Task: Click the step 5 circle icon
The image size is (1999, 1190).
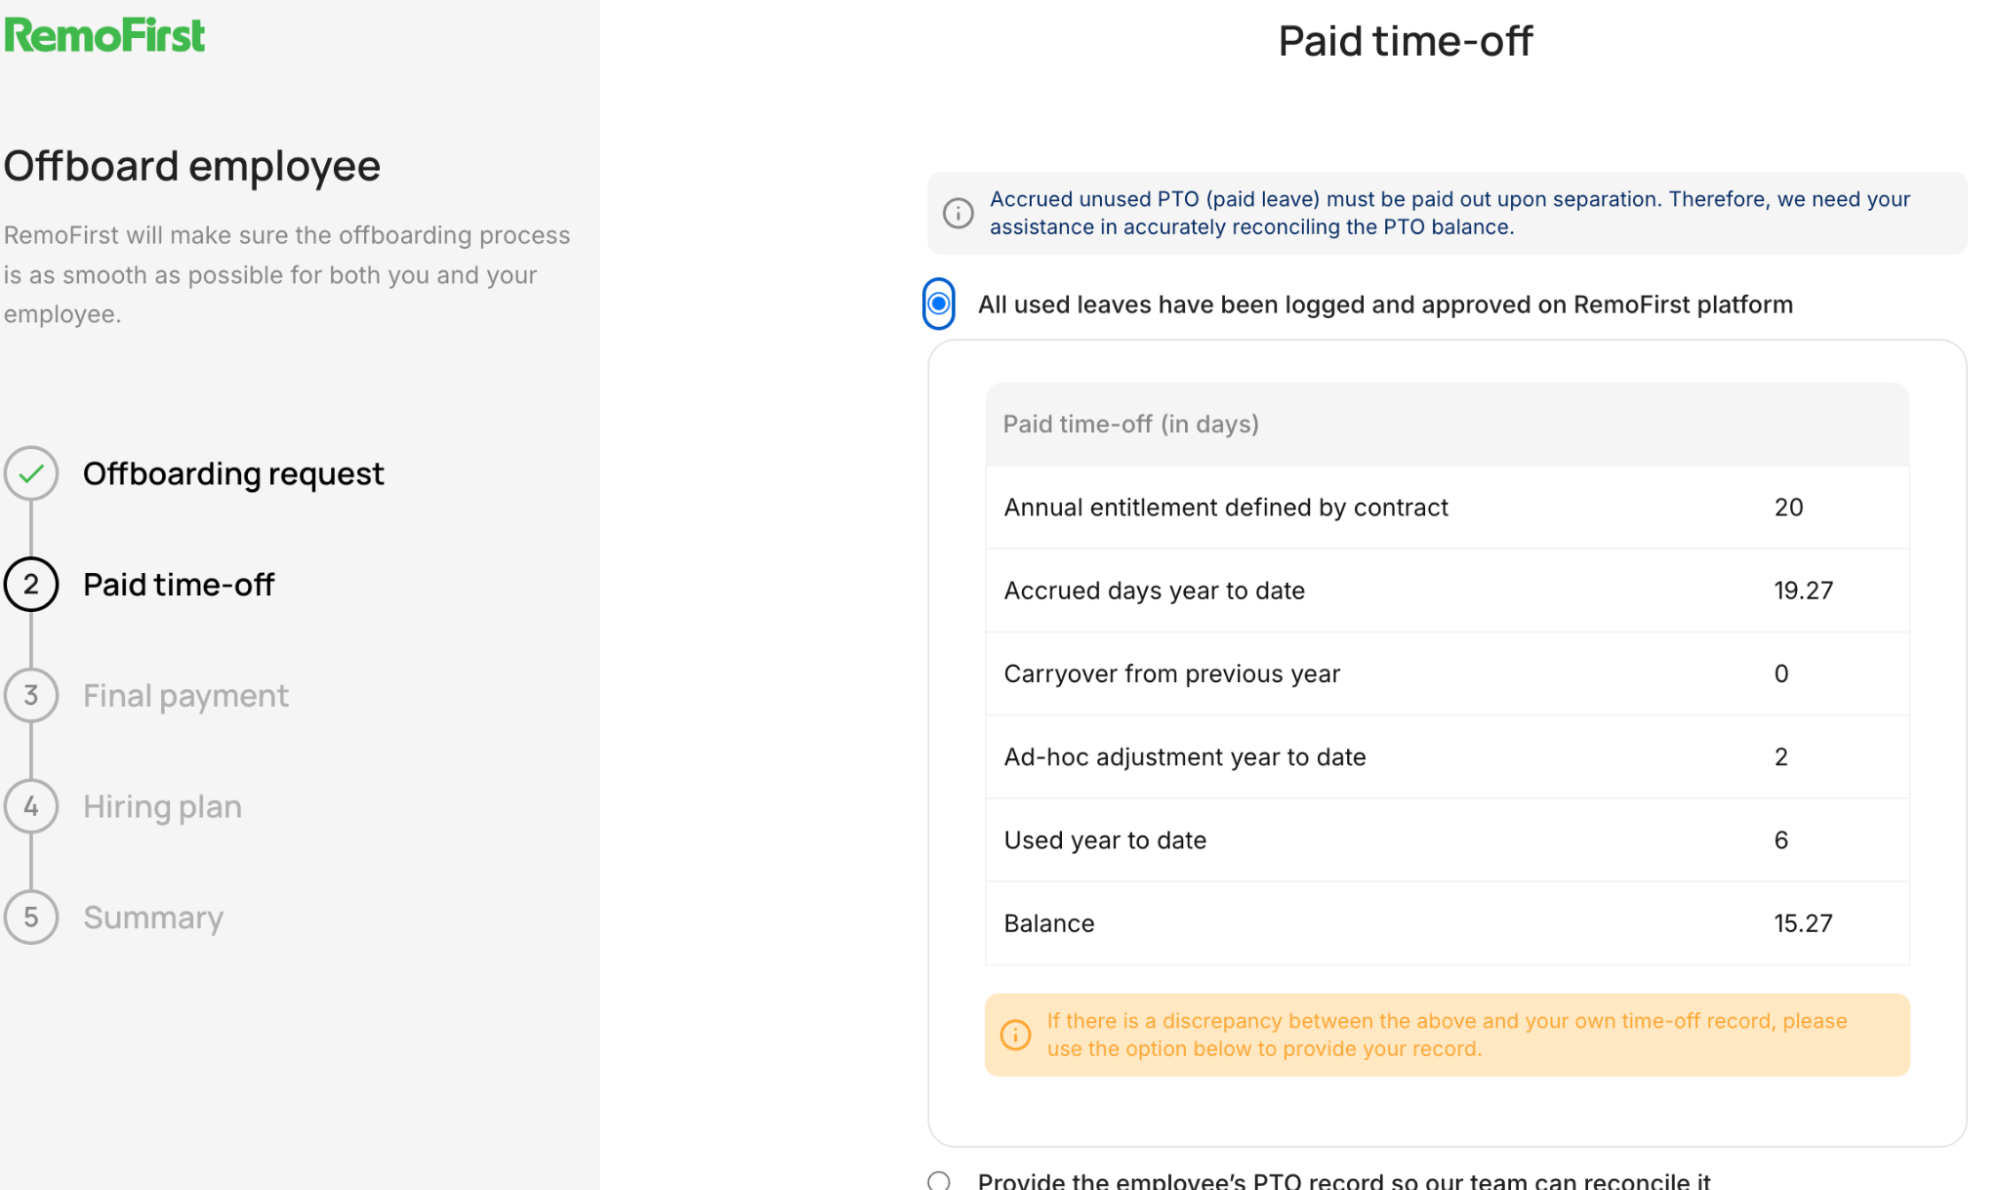Action: [x=31, y=917]
